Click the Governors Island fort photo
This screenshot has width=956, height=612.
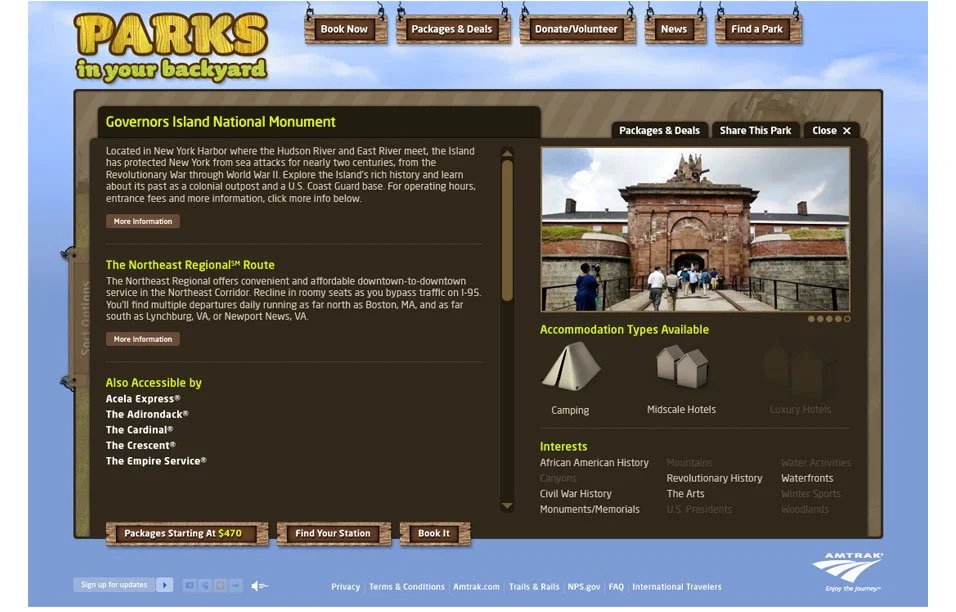696,229
